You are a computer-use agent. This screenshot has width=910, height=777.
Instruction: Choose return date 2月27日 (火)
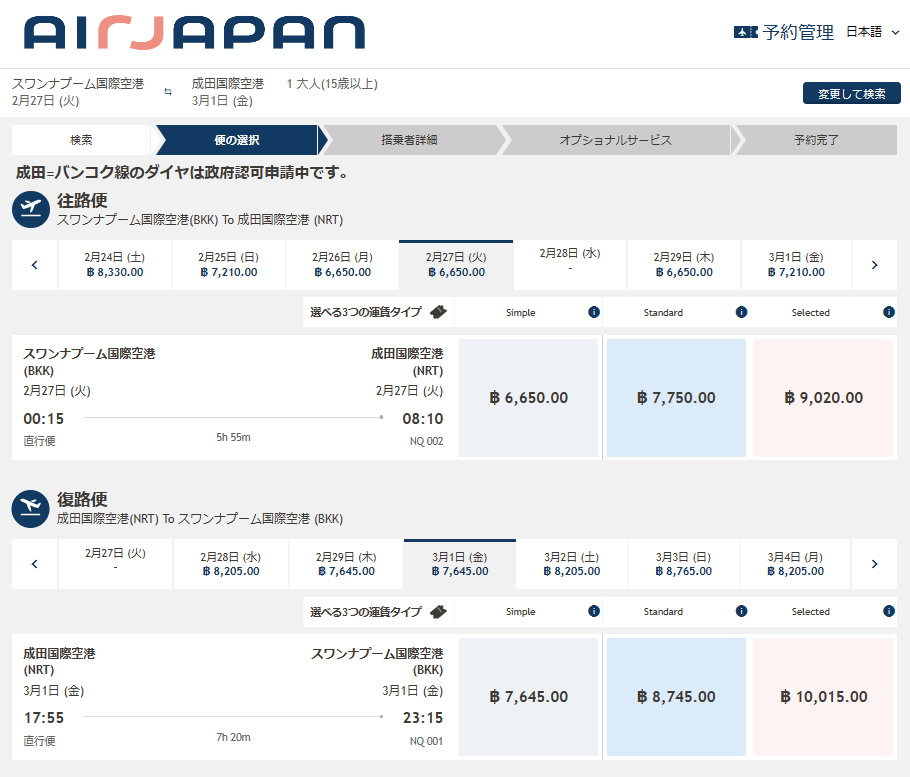point(115,564)
